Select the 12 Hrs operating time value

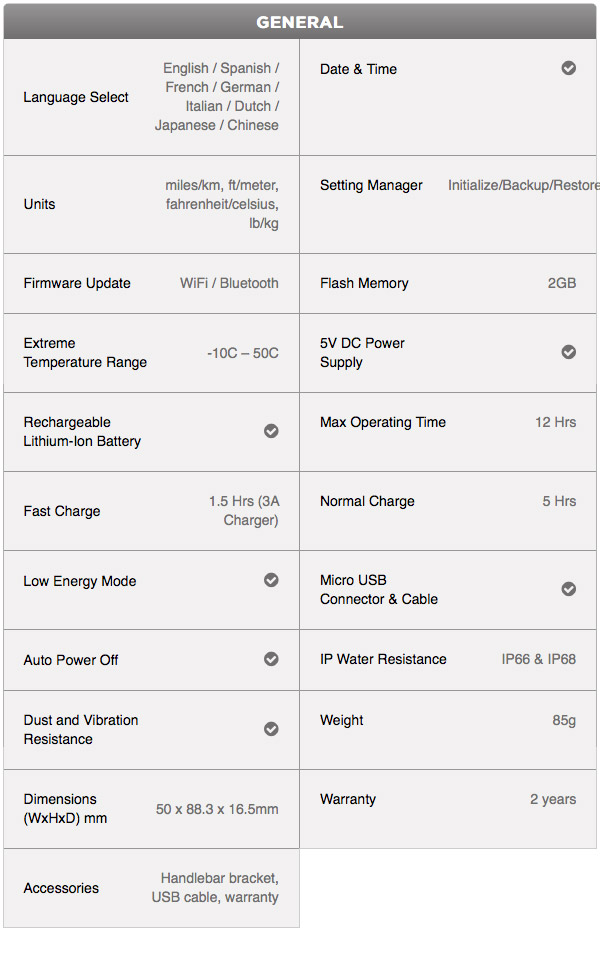556,422
